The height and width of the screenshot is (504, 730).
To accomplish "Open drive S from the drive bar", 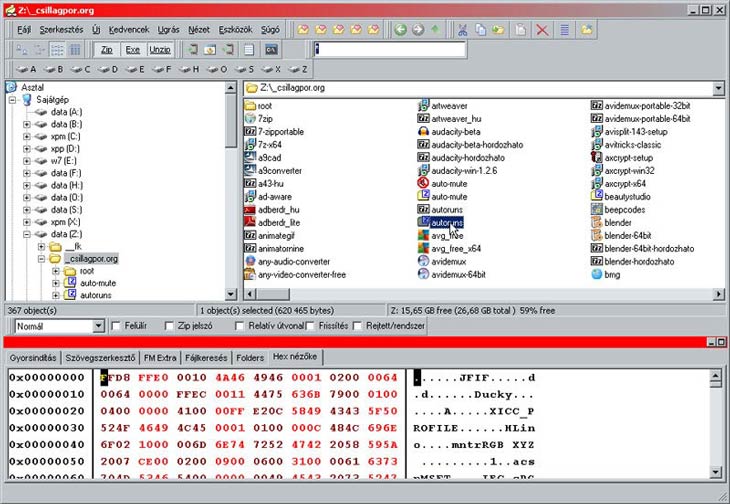I will point(244,69).
